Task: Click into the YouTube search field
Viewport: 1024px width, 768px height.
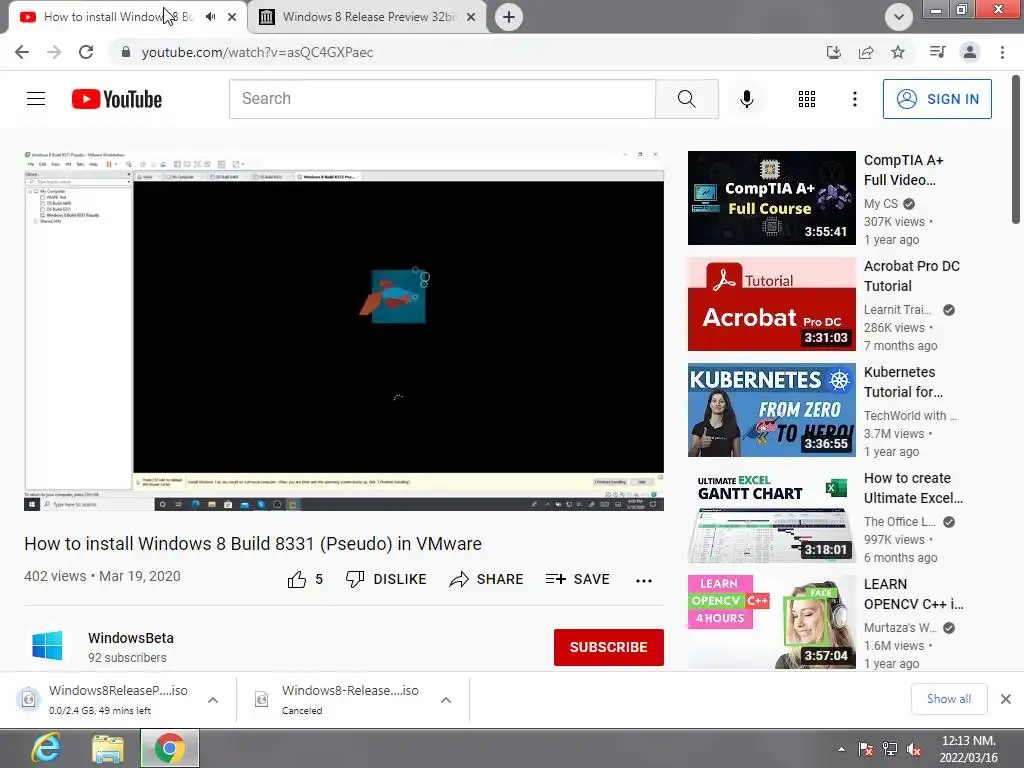Action: (442, 99)
